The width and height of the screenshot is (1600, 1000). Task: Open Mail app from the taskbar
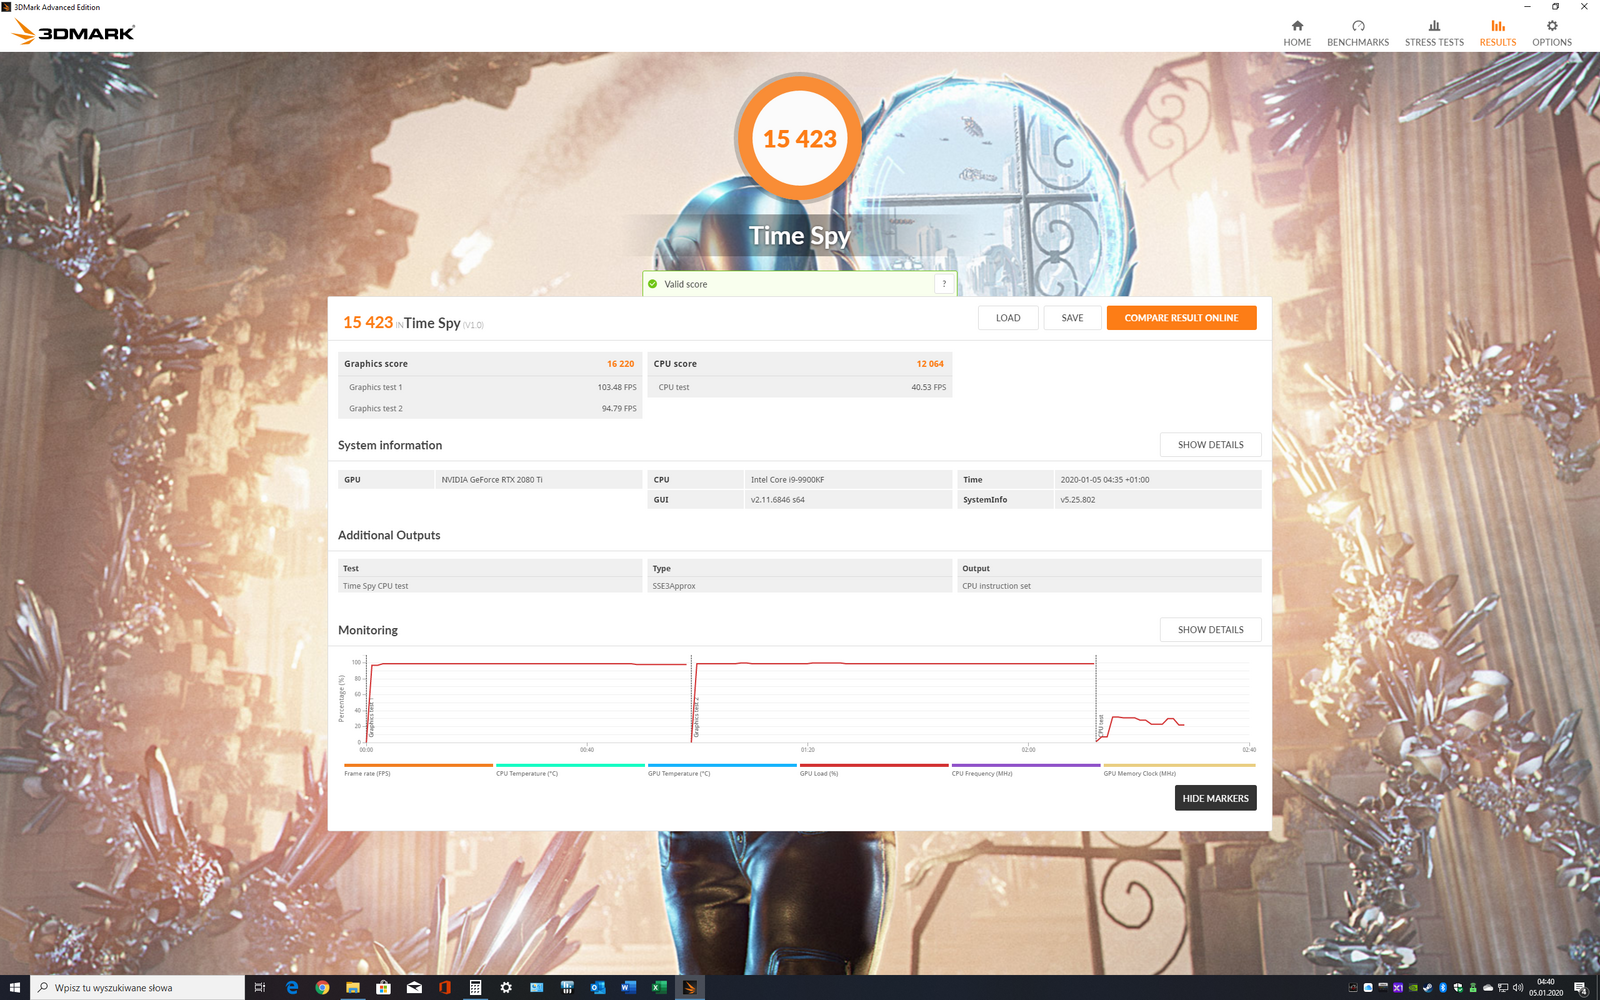coord(414,987)
